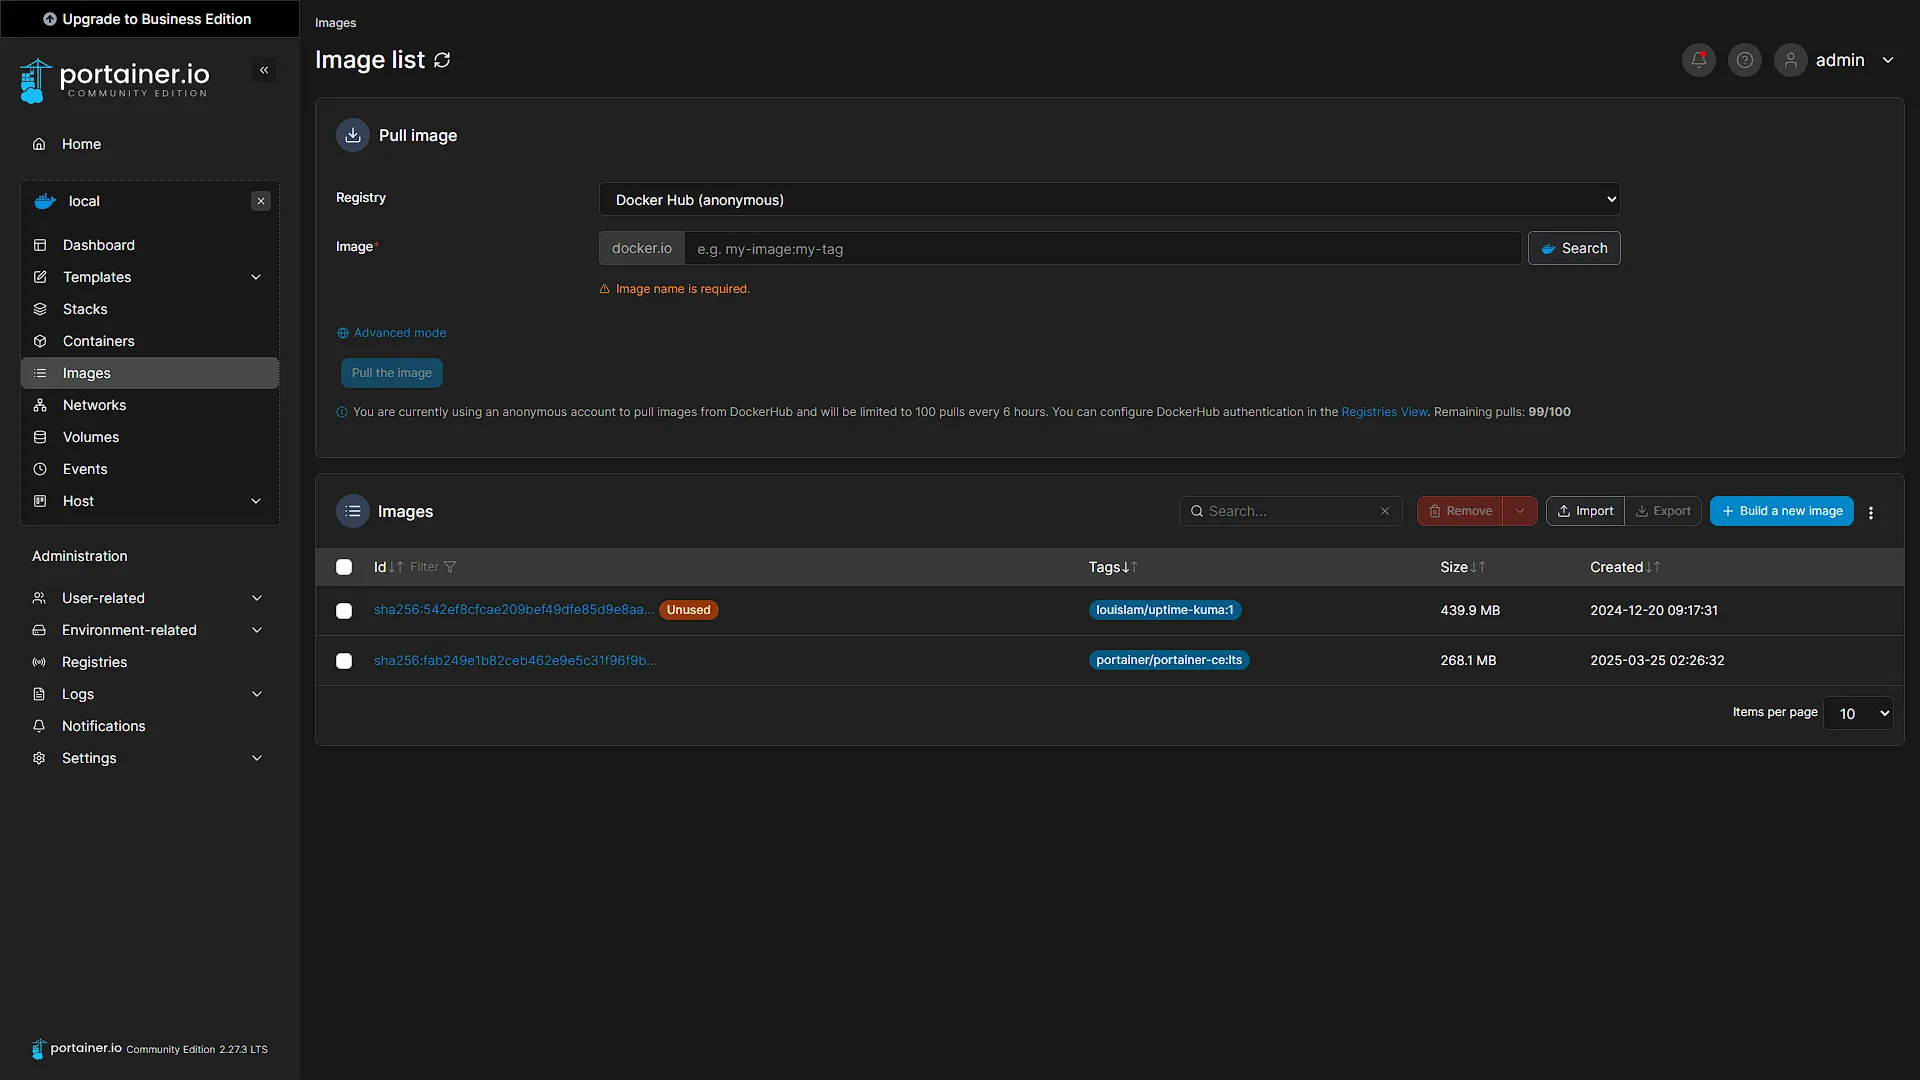Screen dimensions: 1920x1080
Task: Check the uptime-kuma image row checkbox
Action: click(x=344, y=611)
